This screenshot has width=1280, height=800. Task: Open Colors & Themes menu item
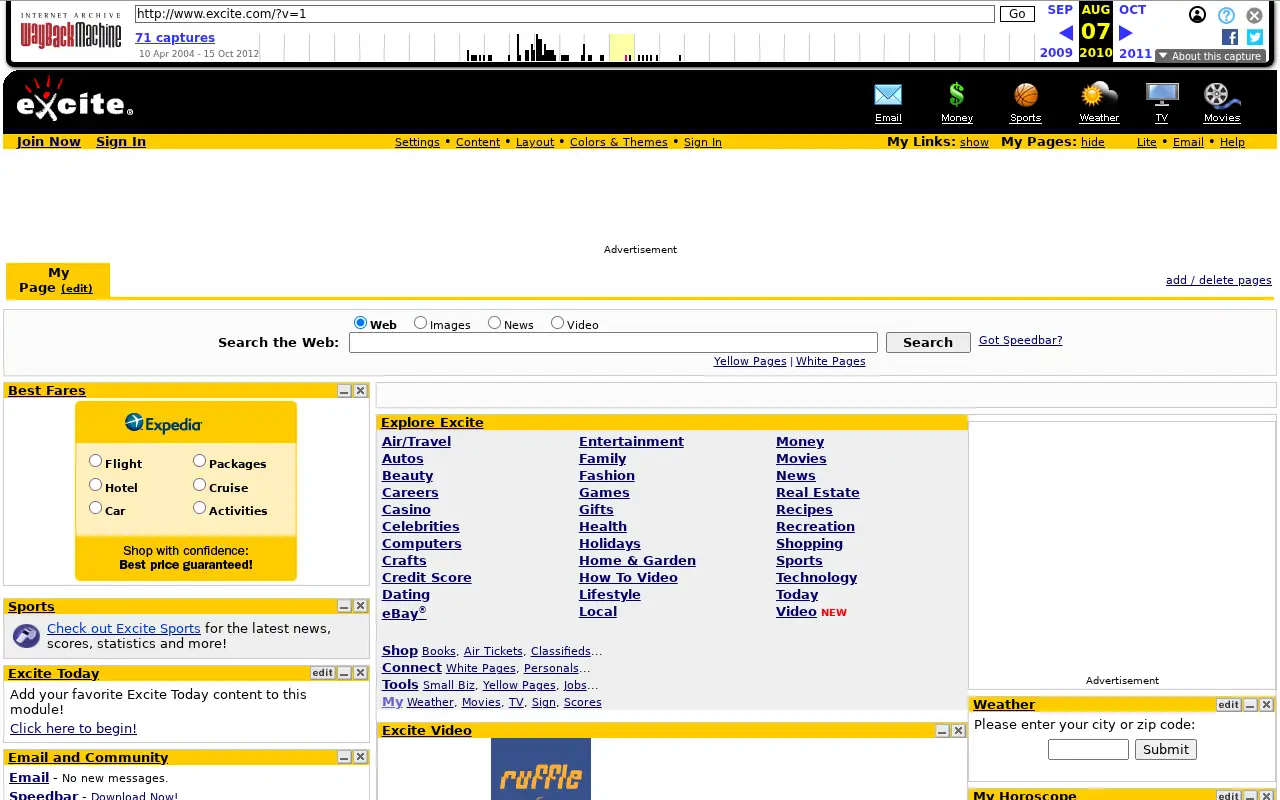tap(619, 142)
